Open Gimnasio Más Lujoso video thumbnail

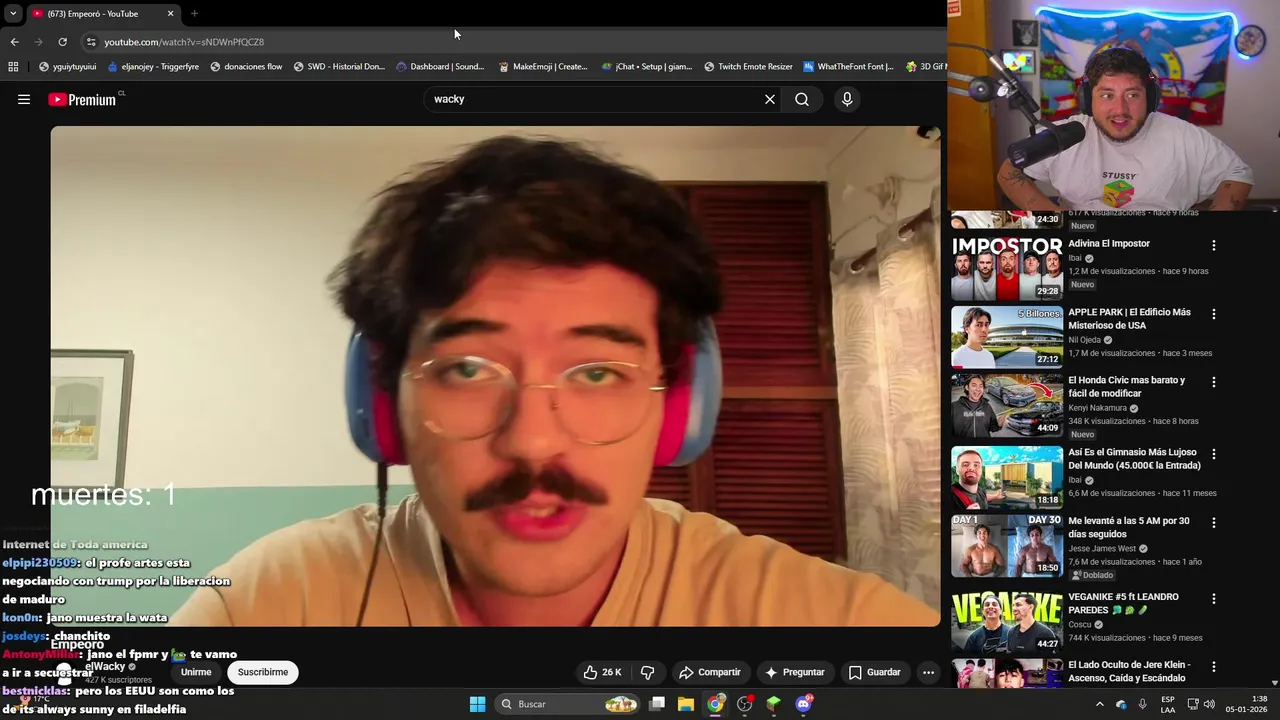click(1006, 477)
